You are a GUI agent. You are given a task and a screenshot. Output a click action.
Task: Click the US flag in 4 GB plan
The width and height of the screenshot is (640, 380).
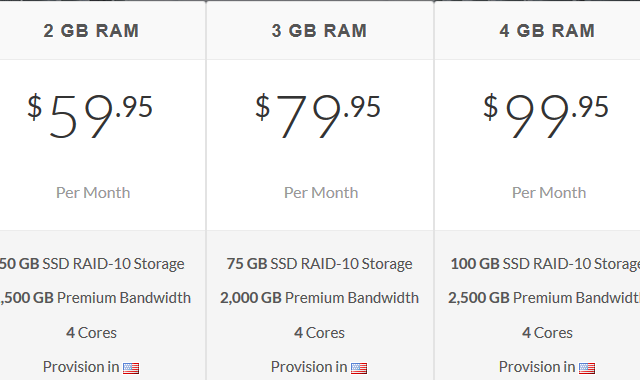click(587, 369)
